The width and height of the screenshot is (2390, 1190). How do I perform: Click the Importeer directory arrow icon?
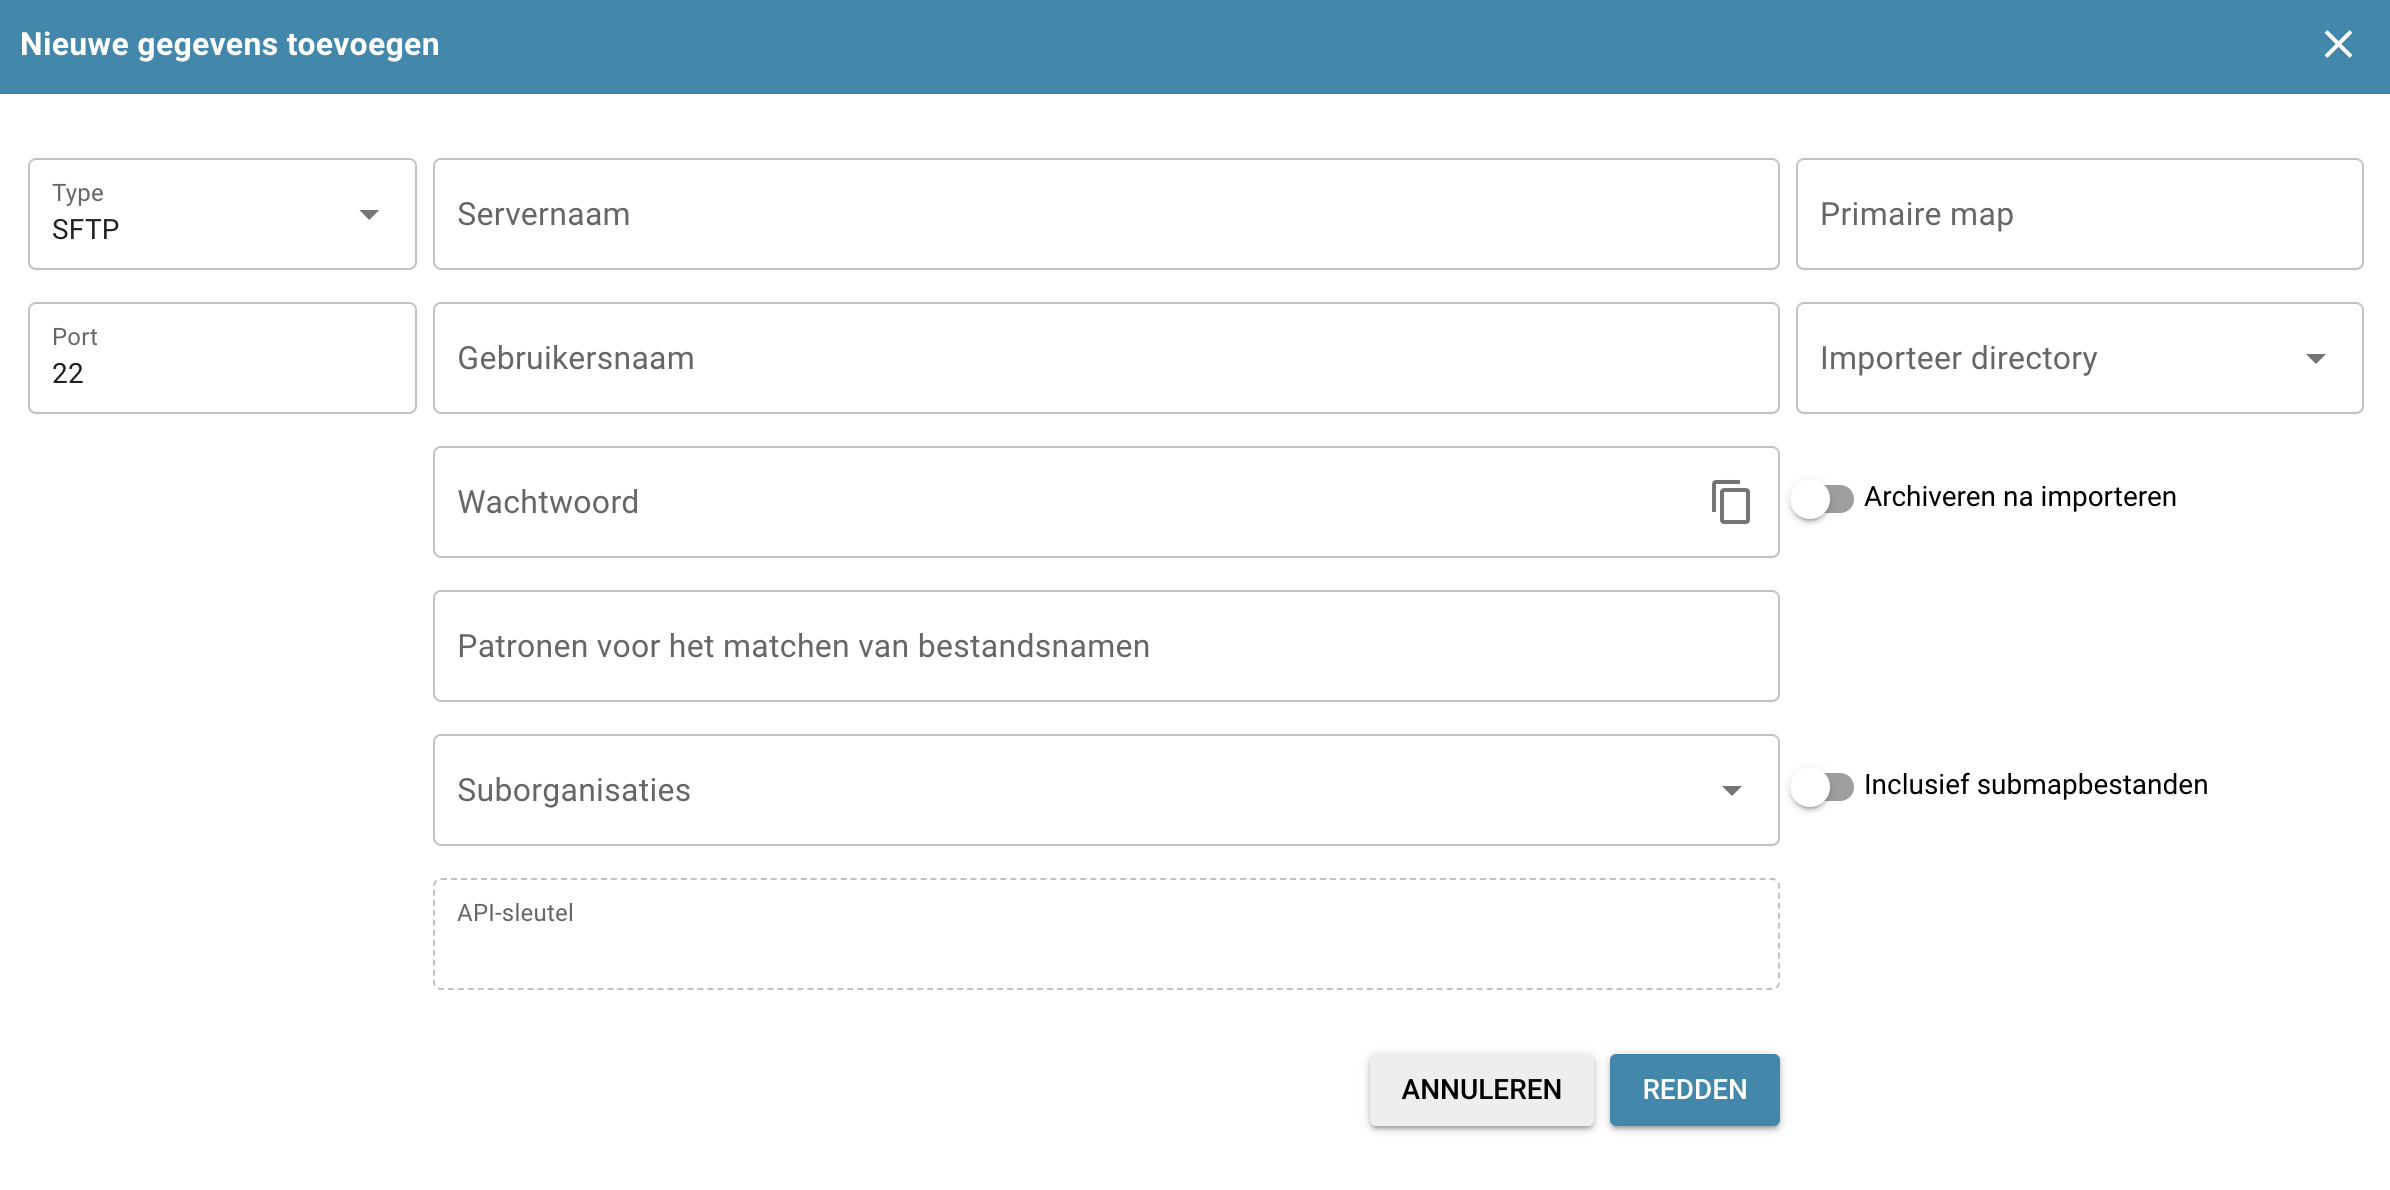(x=2315, y=359)
